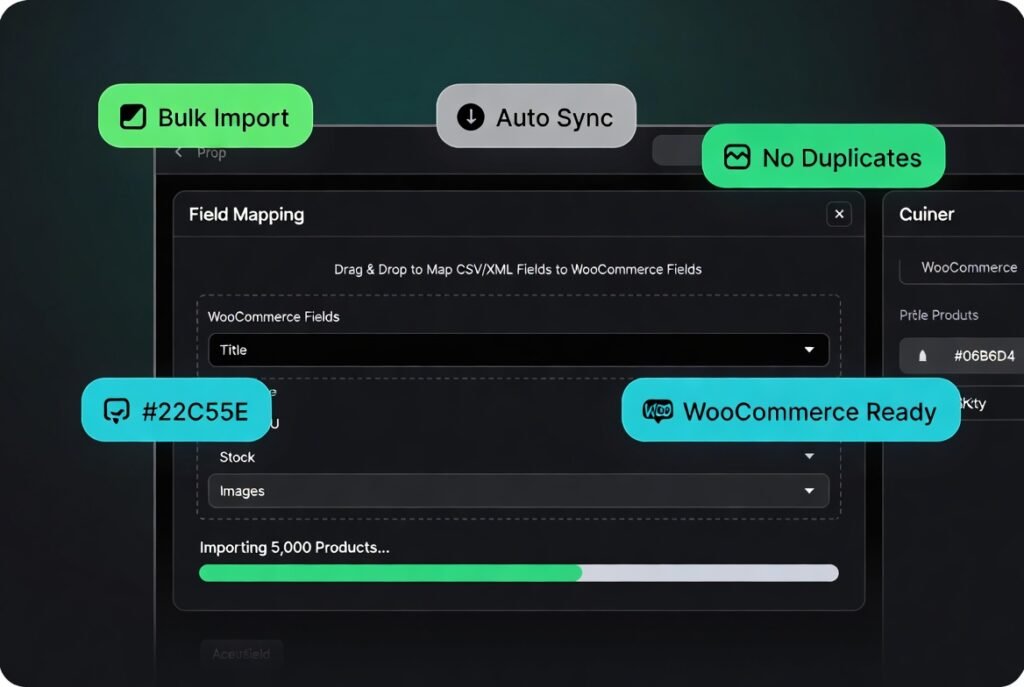Click the No Duplicates label text

842,157
